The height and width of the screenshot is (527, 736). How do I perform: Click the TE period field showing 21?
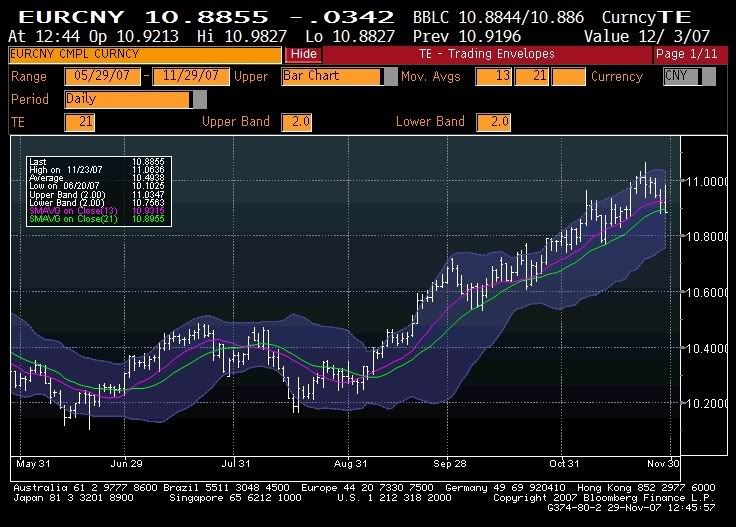[79, 122]
